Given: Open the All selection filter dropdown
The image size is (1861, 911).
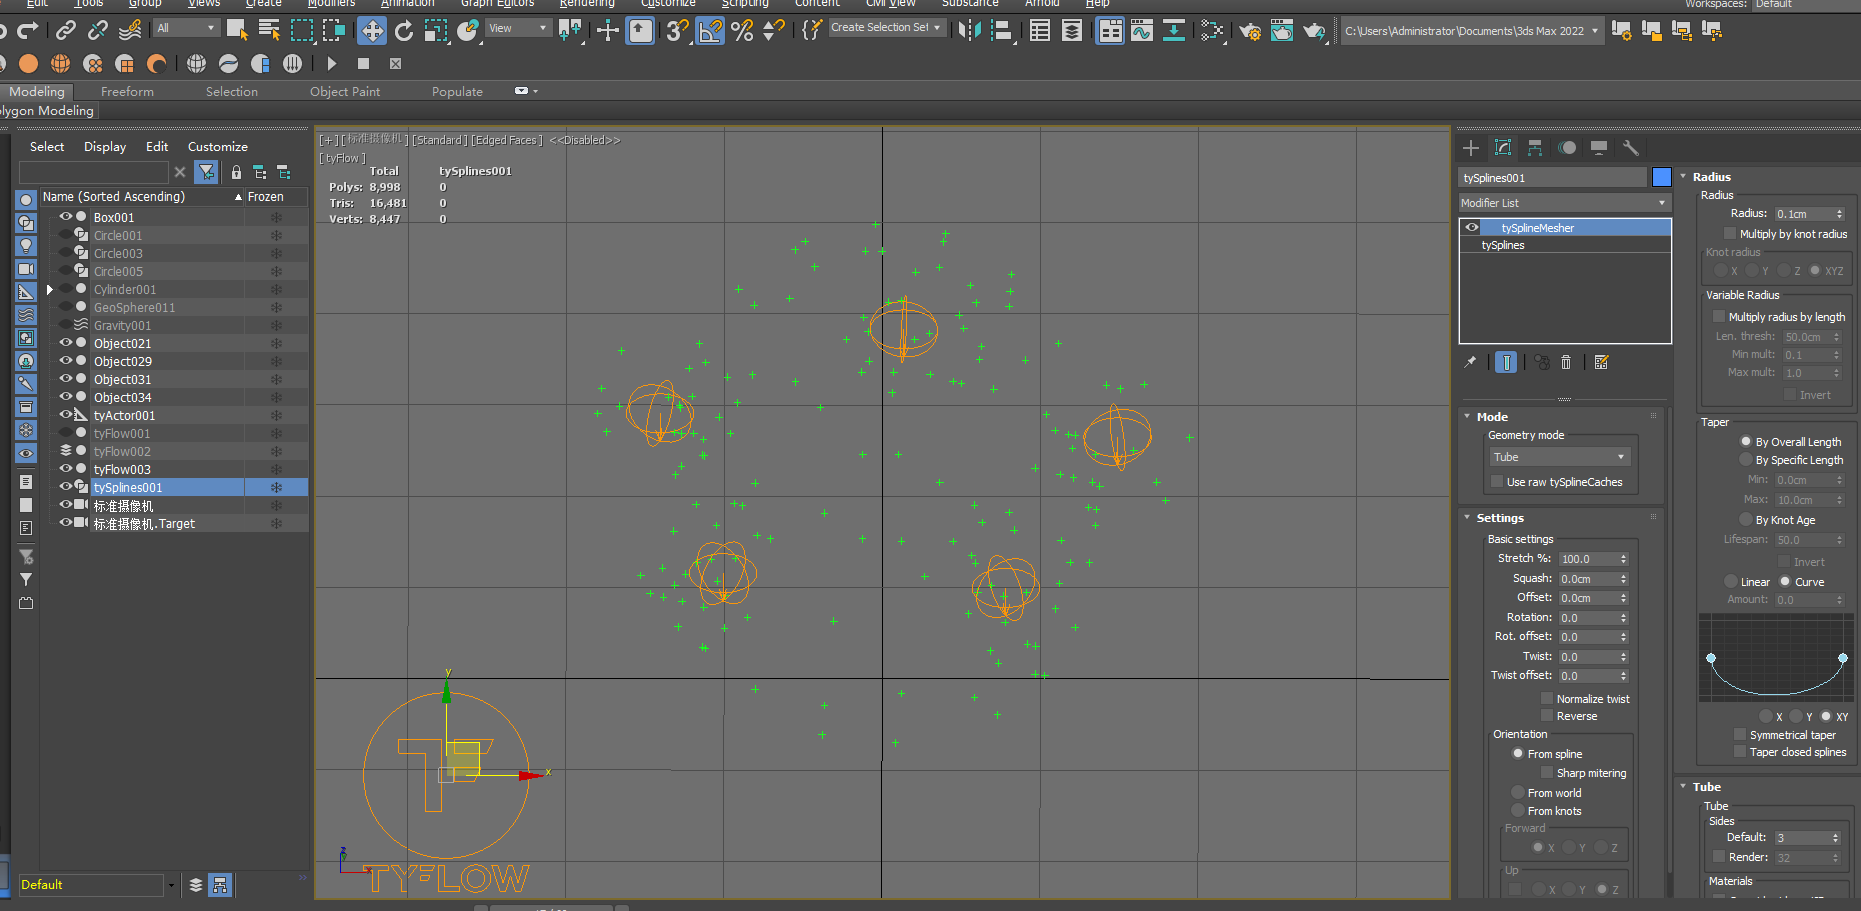Looking at the screenshot, I should 186,28.
